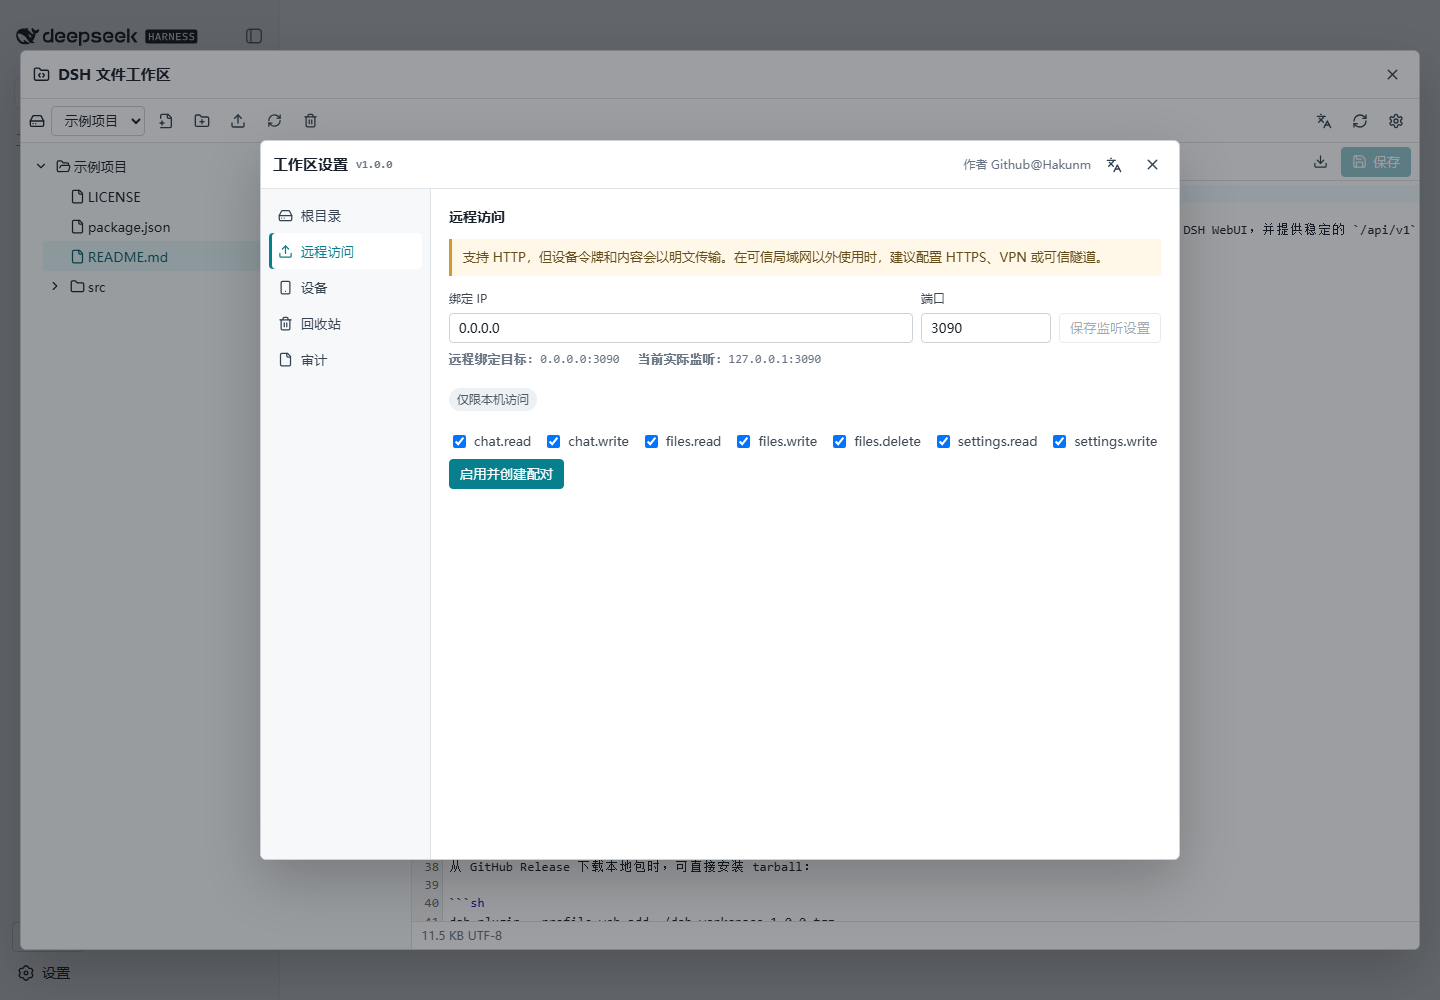Select the 远程访问 settings tab
Image resolution: width=1440 pixels, height=1000 pixels.
346,252
